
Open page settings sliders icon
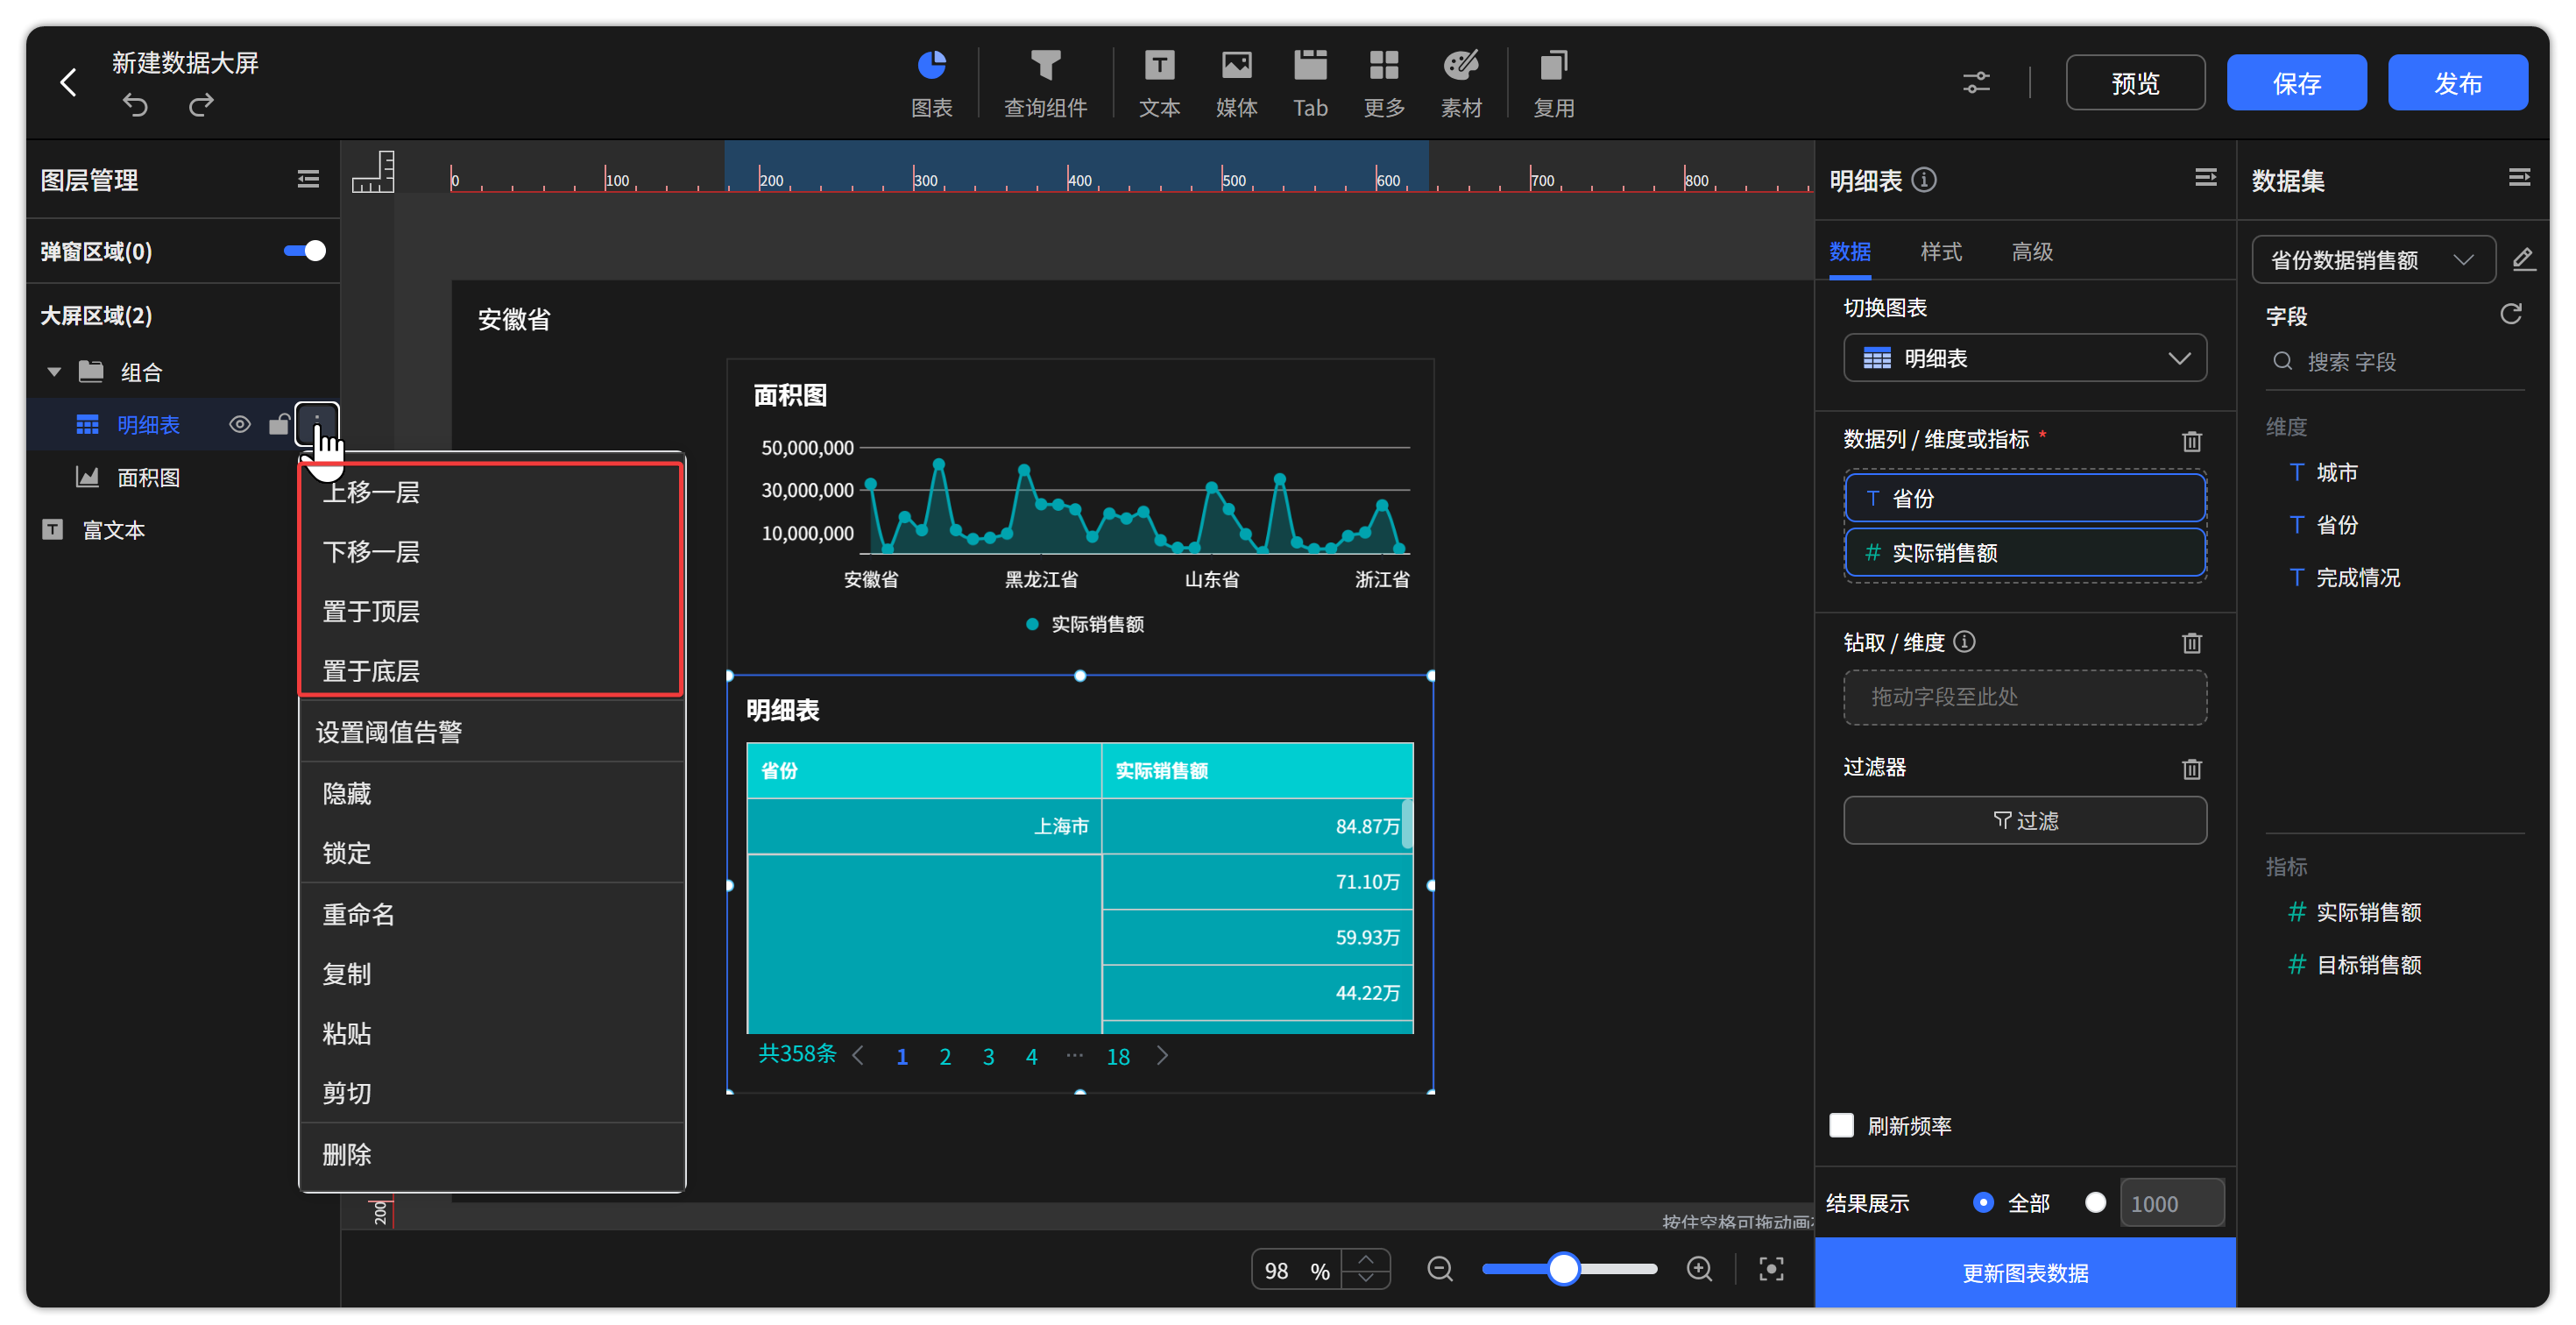pyautogui.click(x=1976, y=82)
